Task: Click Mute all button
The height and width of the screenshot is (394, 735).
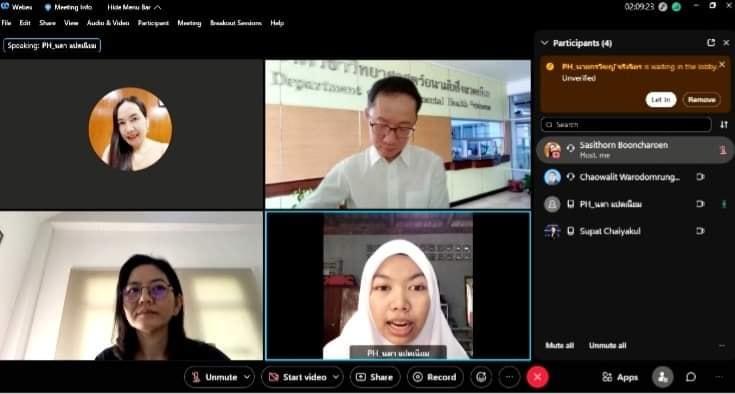Action: [x=560, y=345]
